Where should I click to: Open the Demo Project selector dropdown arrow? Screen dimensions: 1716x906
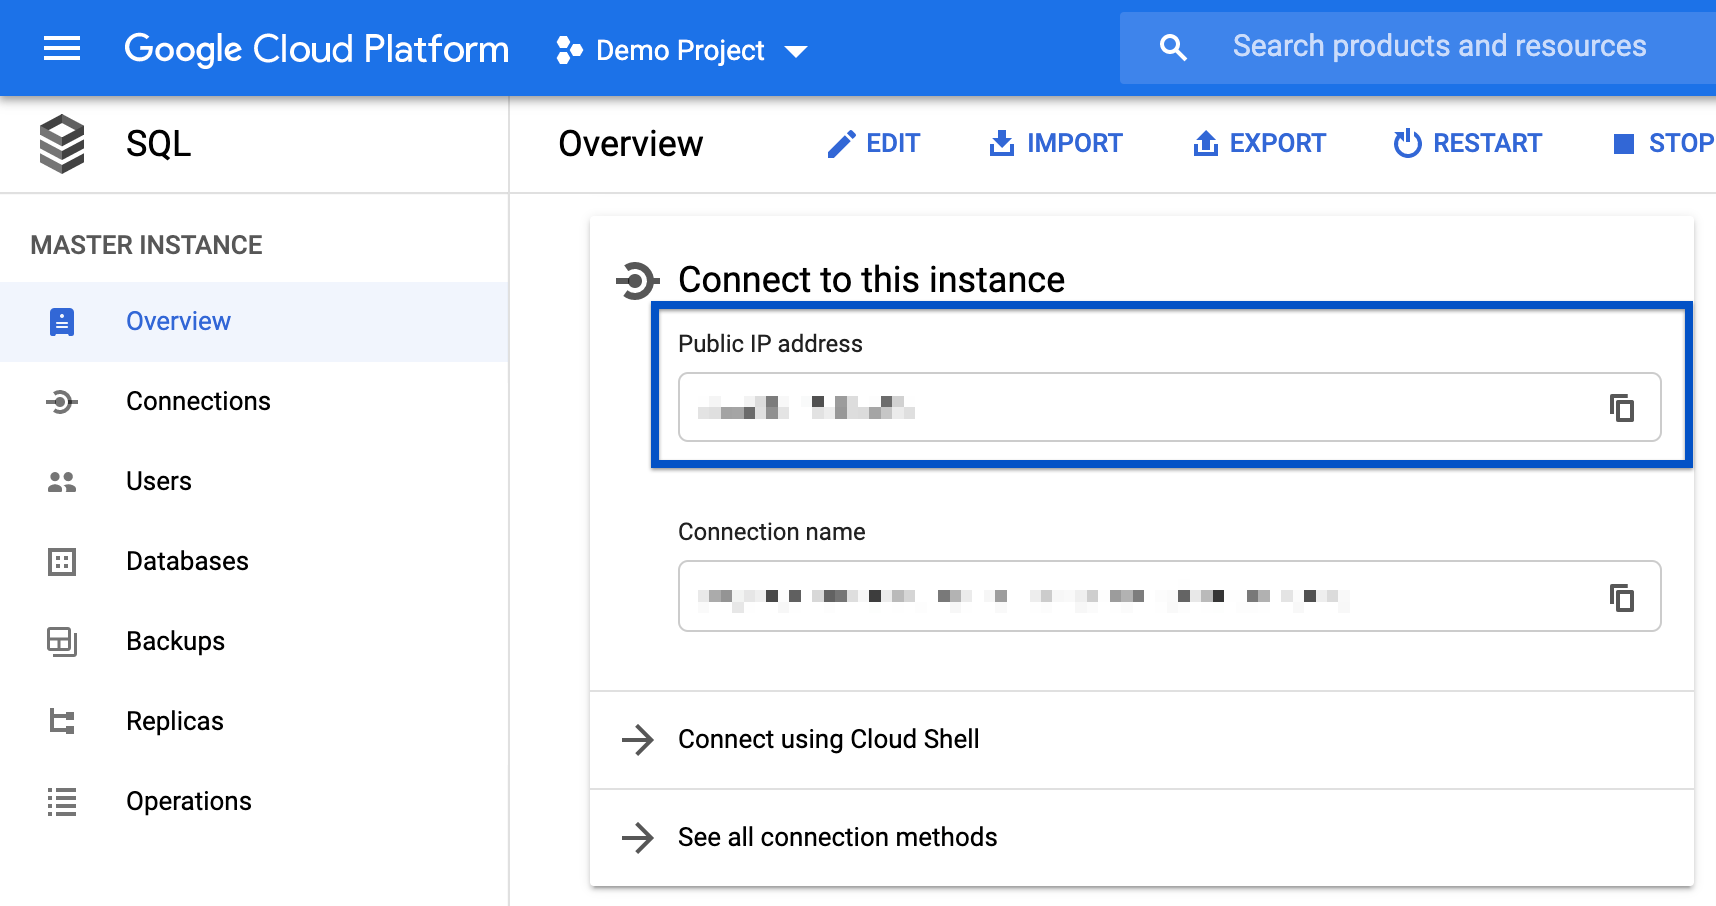click(796, 51)
